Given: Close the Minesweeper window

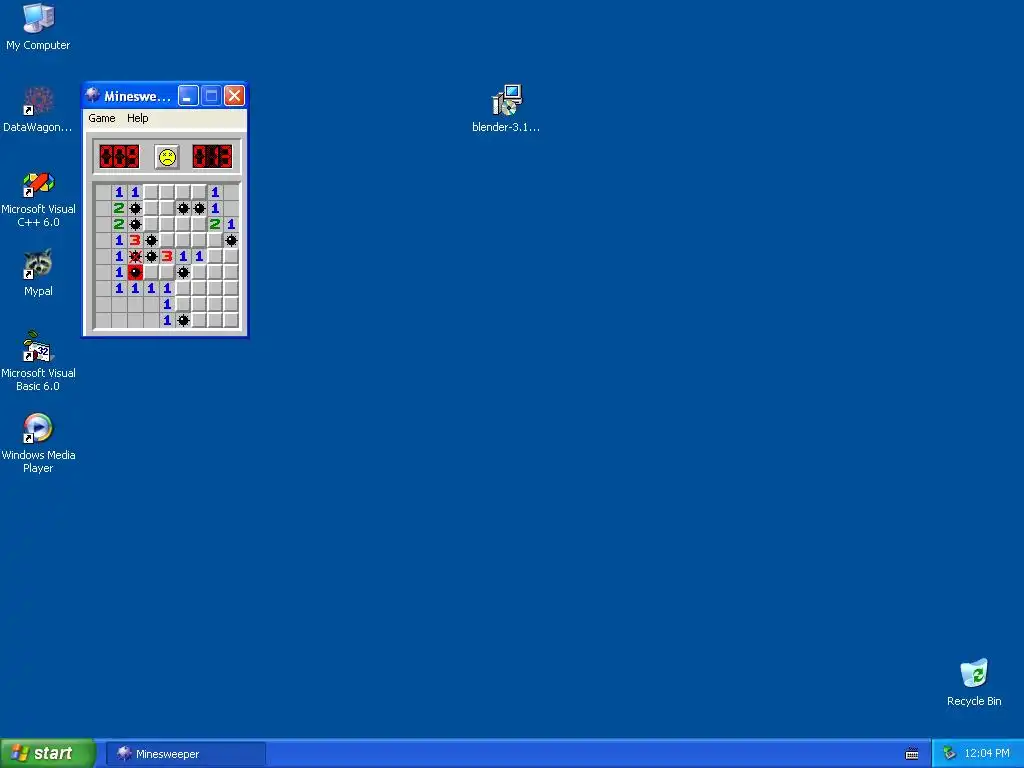Looking at the screenshot, I should click(234, 96).
